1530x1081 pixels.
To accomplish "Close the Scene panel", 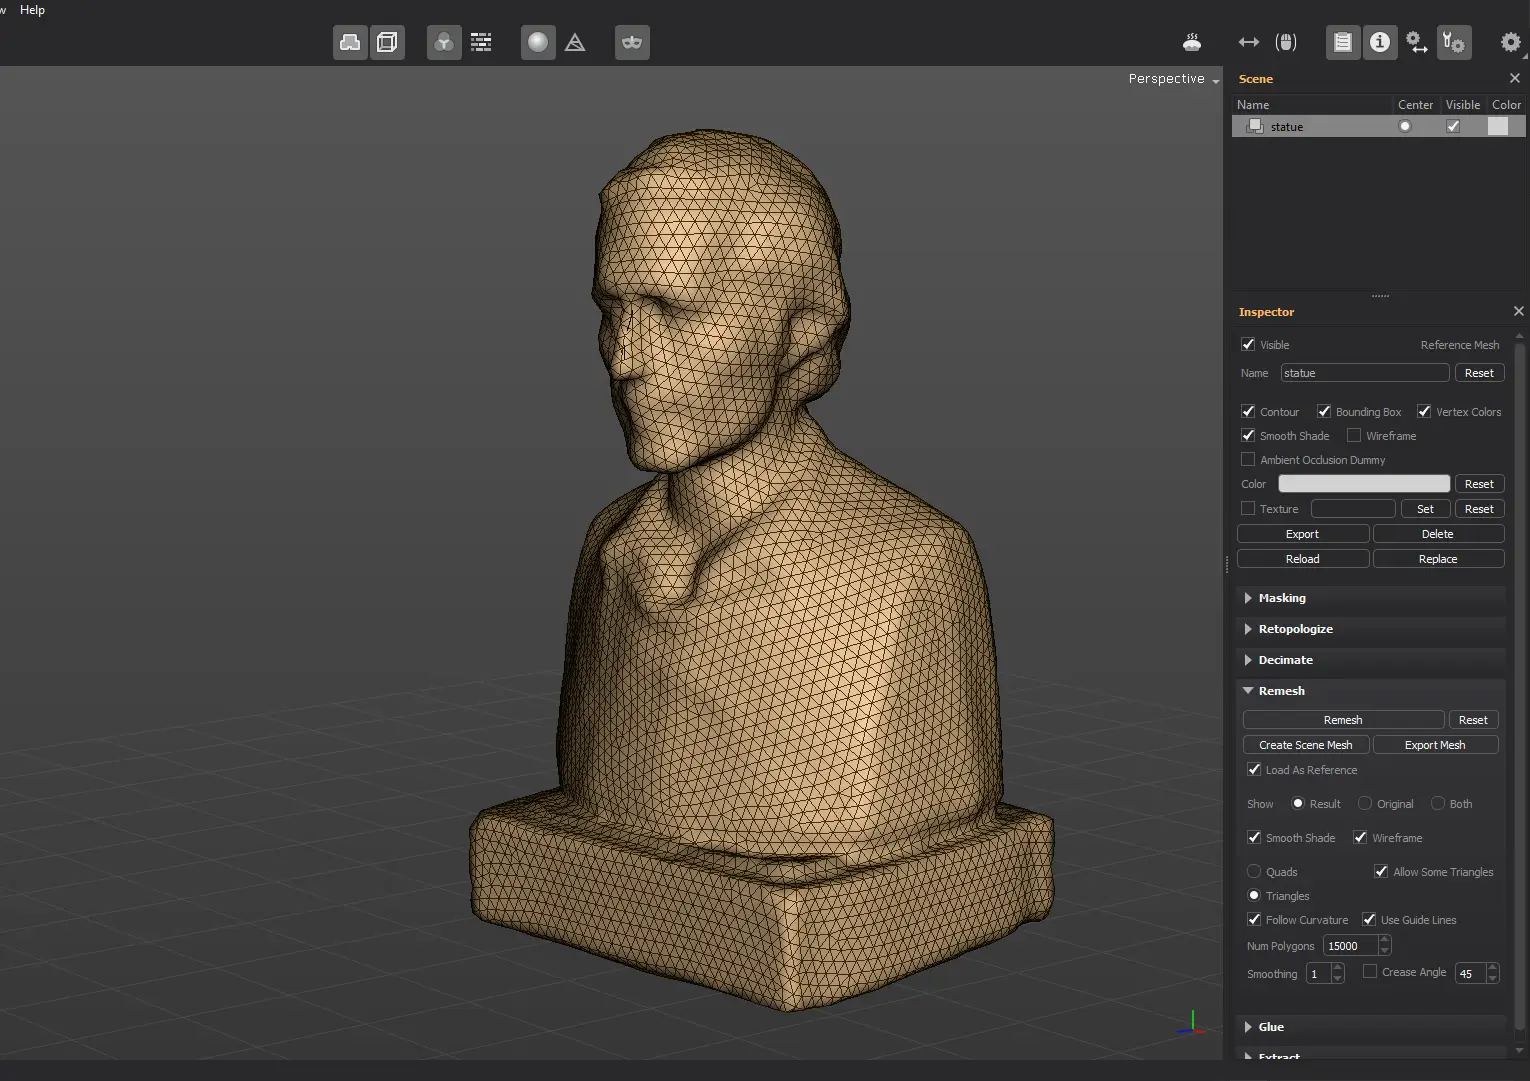I will (x=1515, y=78).
